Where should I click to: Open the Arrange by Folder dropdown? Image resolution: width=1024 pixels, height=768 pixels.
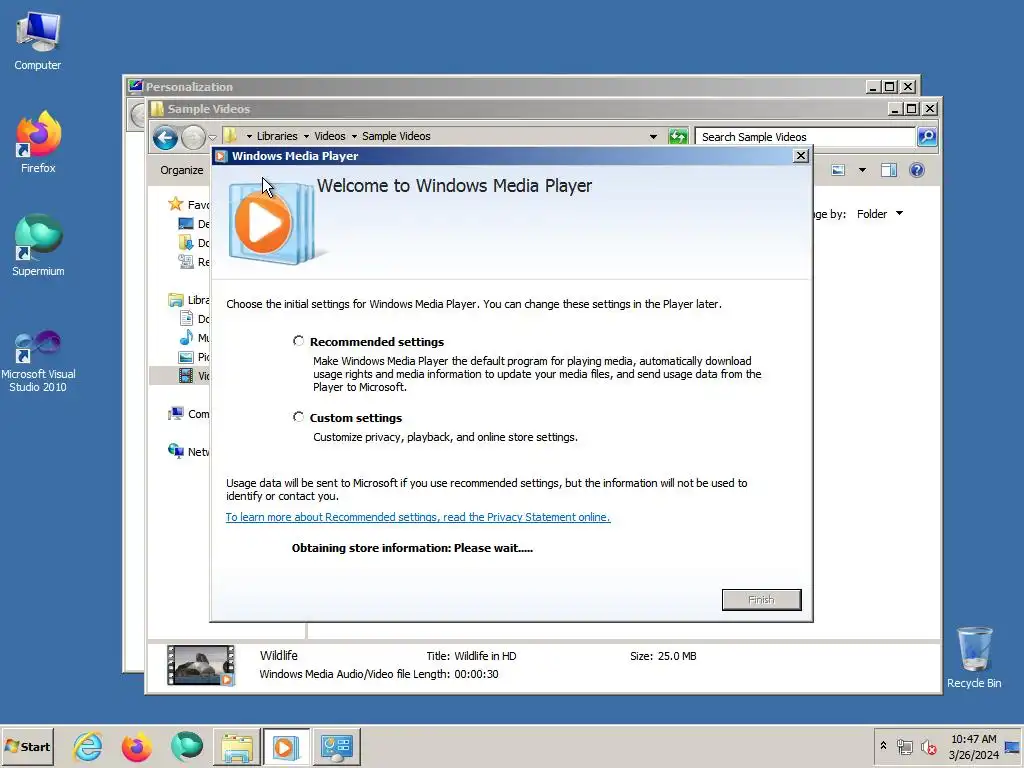[x=880, y=214]
